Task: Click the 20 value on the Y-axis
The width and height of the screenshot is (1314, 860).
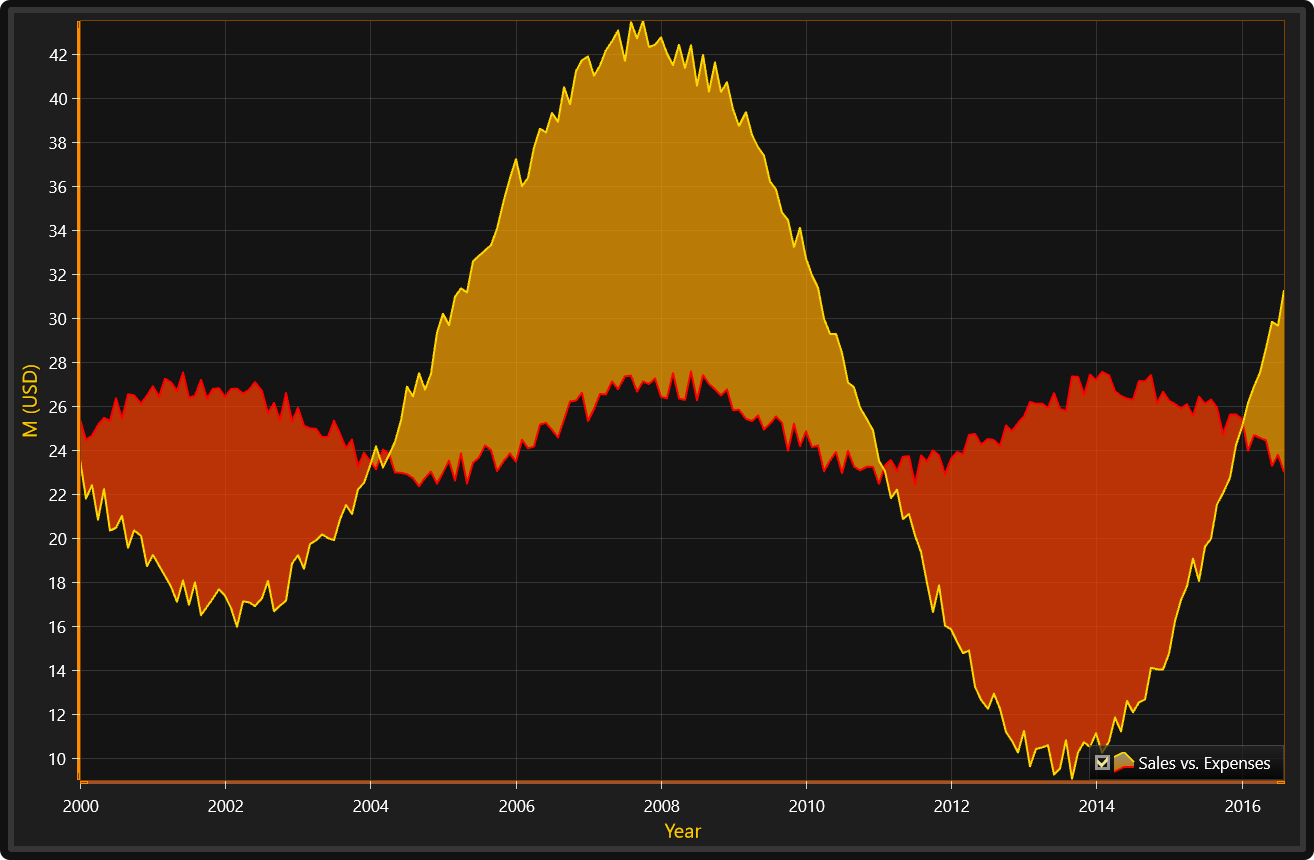Action: [58, 539]
